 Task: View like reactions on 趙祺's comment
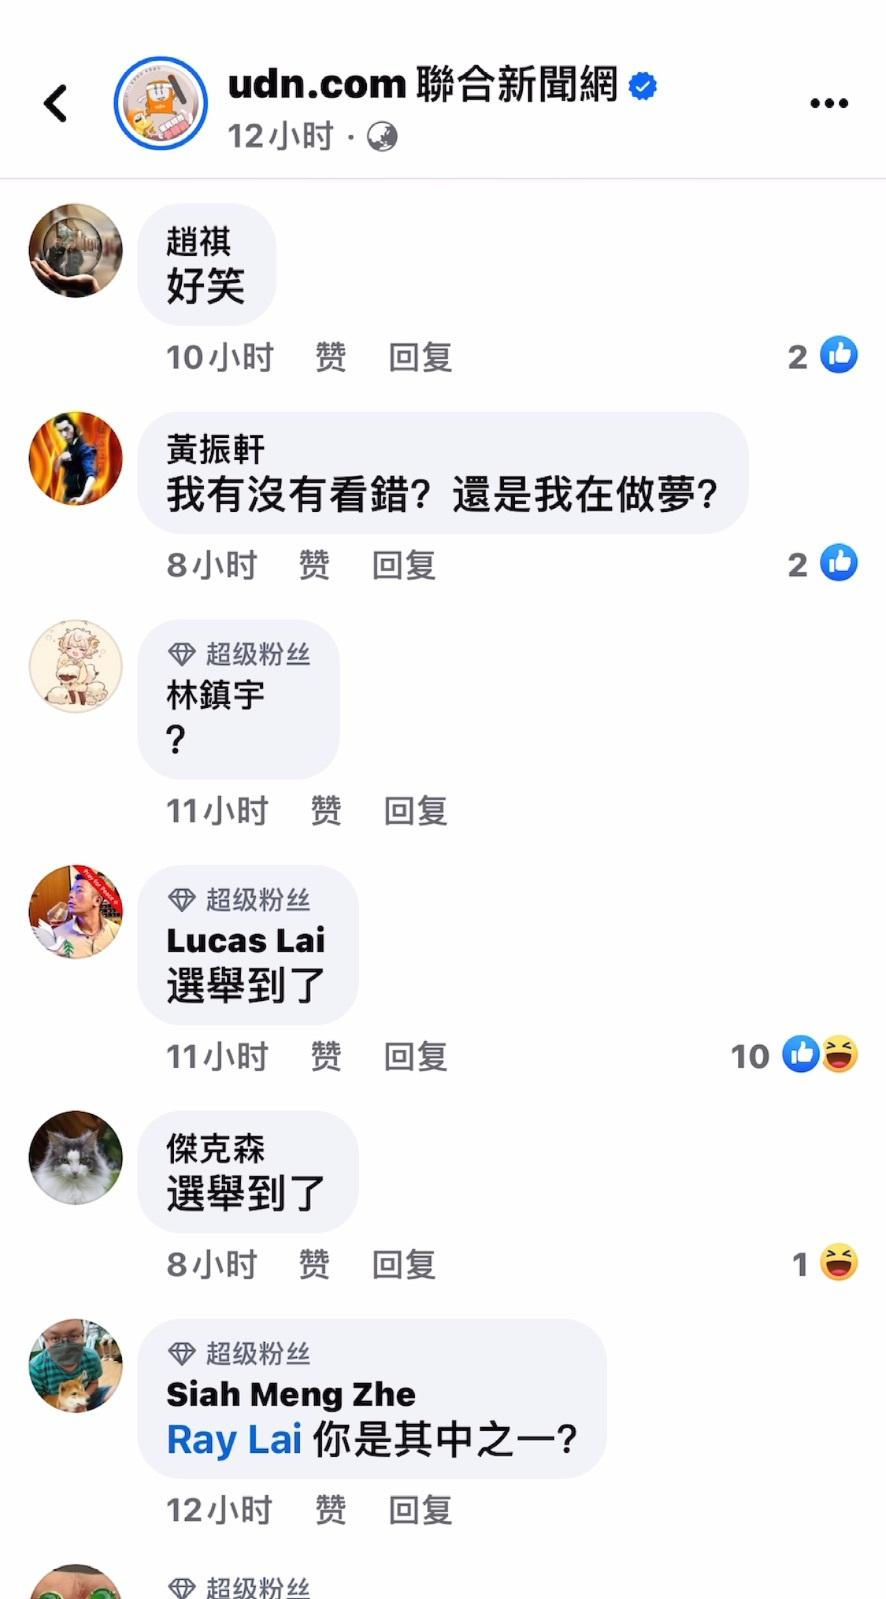pyautogui.click(x=822, y=356)
